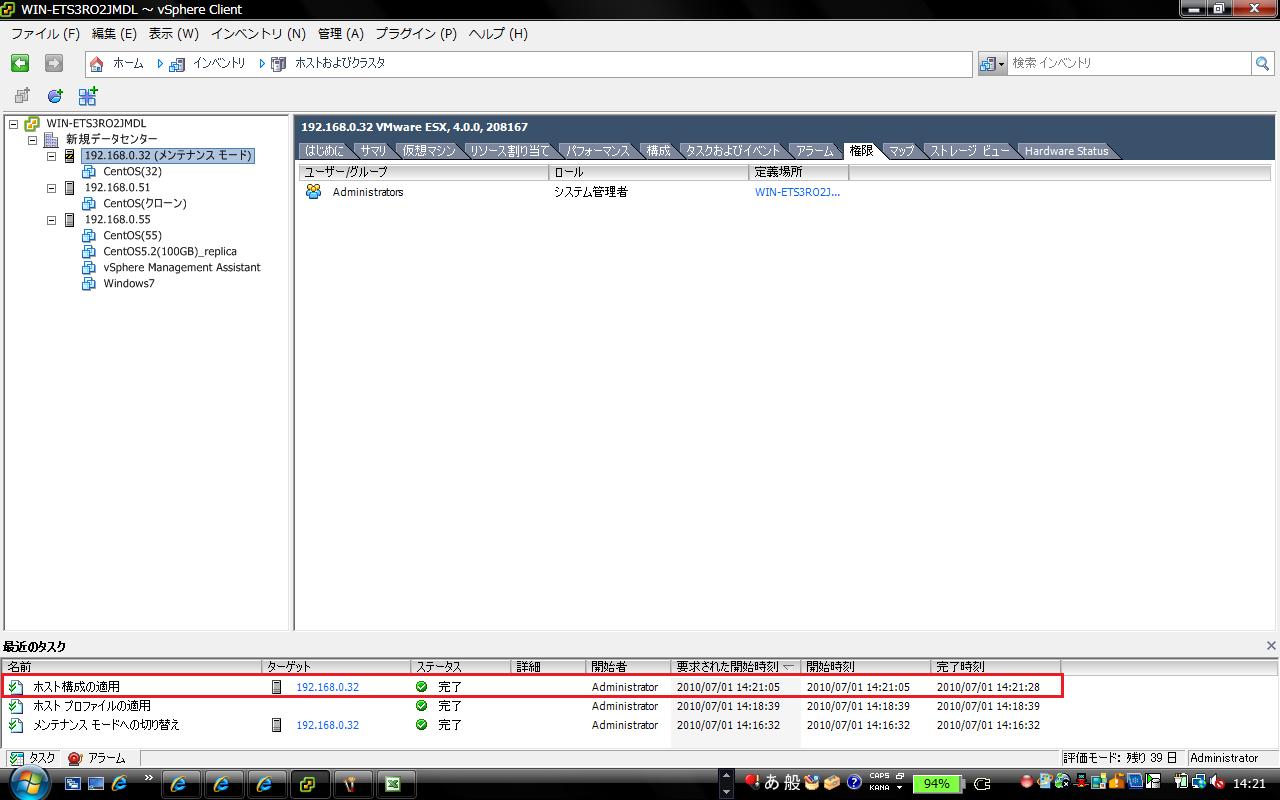
Task: Click the search magnifier button
Action: [x=1263, y=63]
